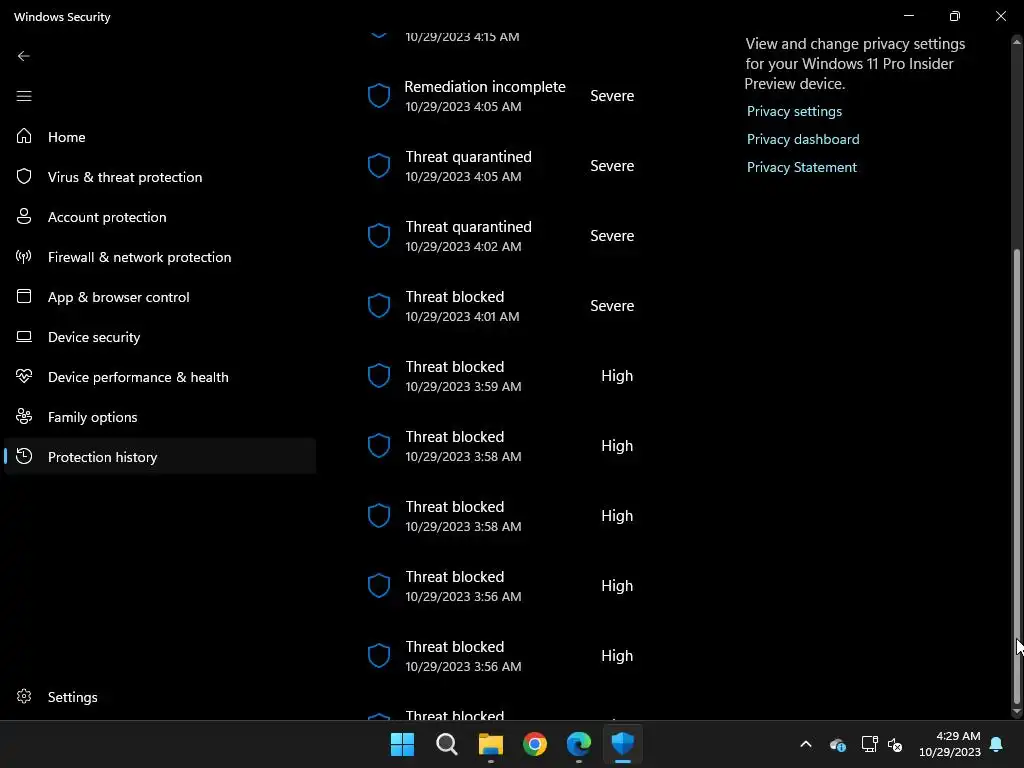The height and width of the screenshot is (768, 1024).
Task: Click the muted volume tray icon
Action: click(x=895, y=744)
